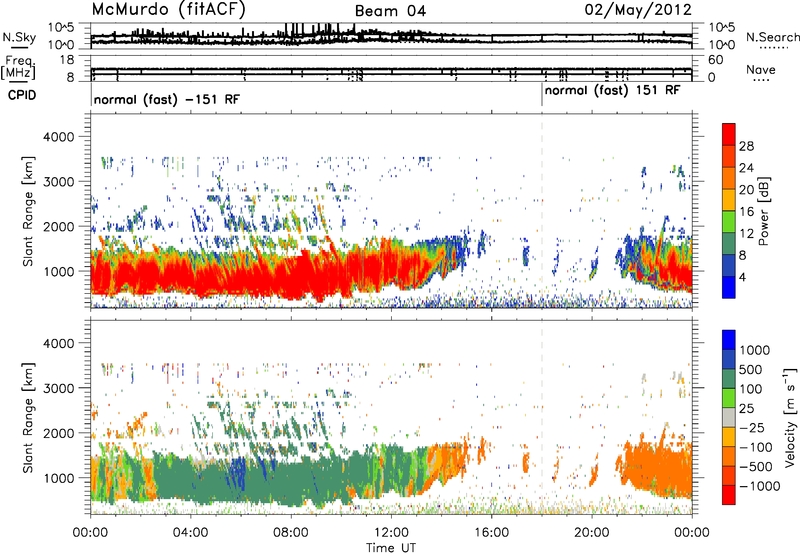Click the 16:00 time tick label
This screenshot has width=800, height=554.
click(x=491, y=533)
